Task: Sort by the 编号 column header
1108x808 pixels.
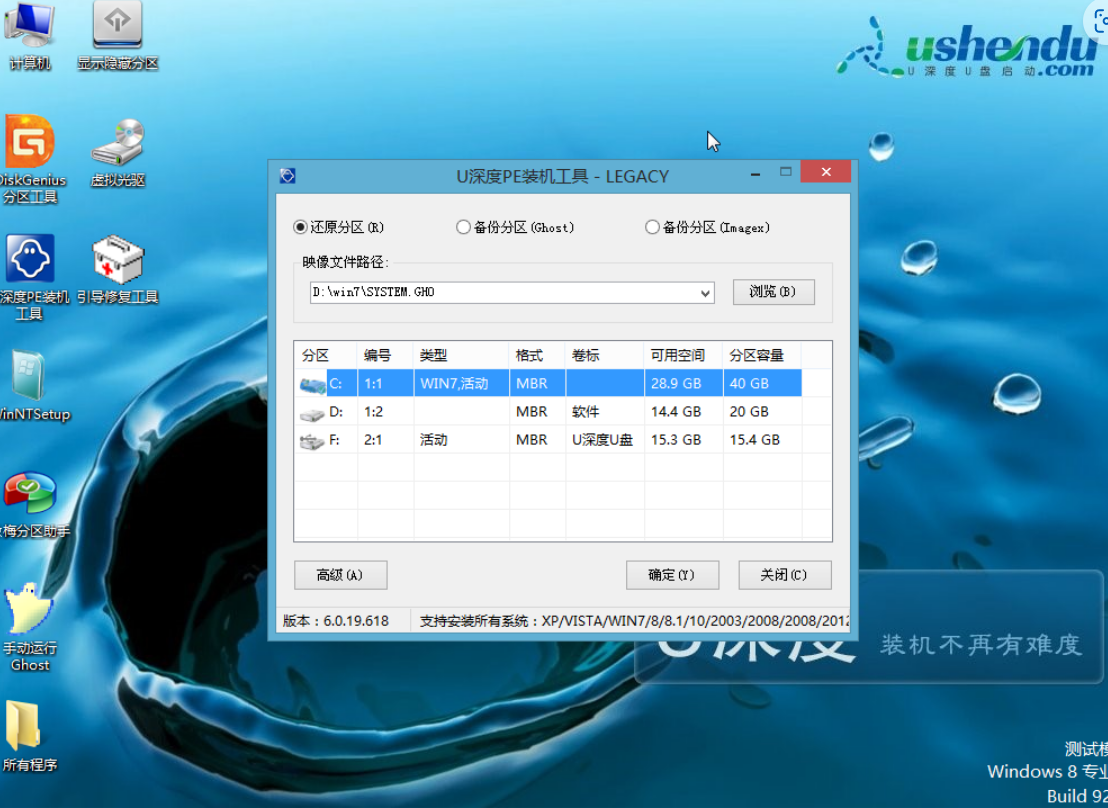Action: point(386,355)
